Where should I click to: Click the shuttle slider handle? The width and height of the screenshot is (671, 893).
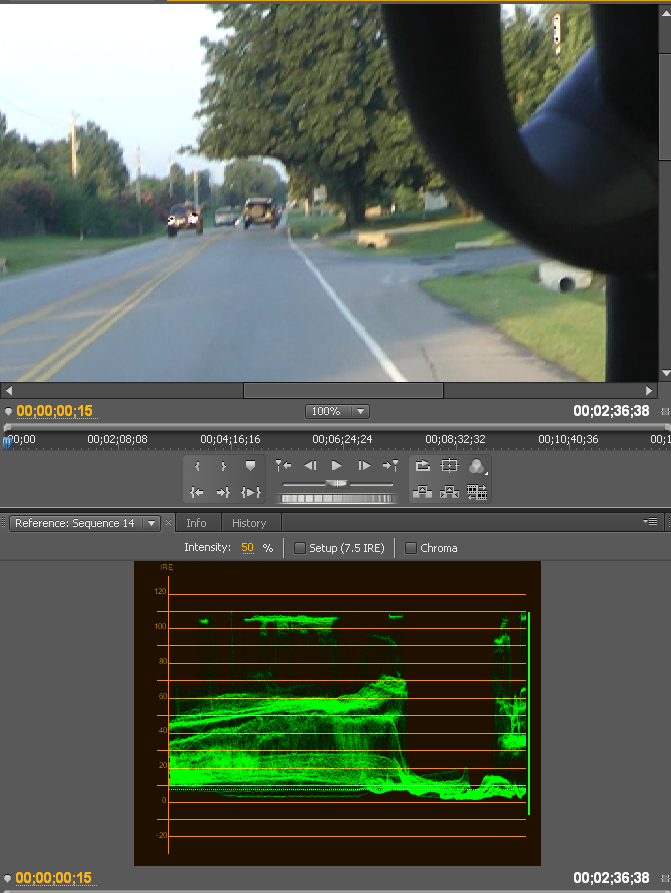tap(337, 484)
